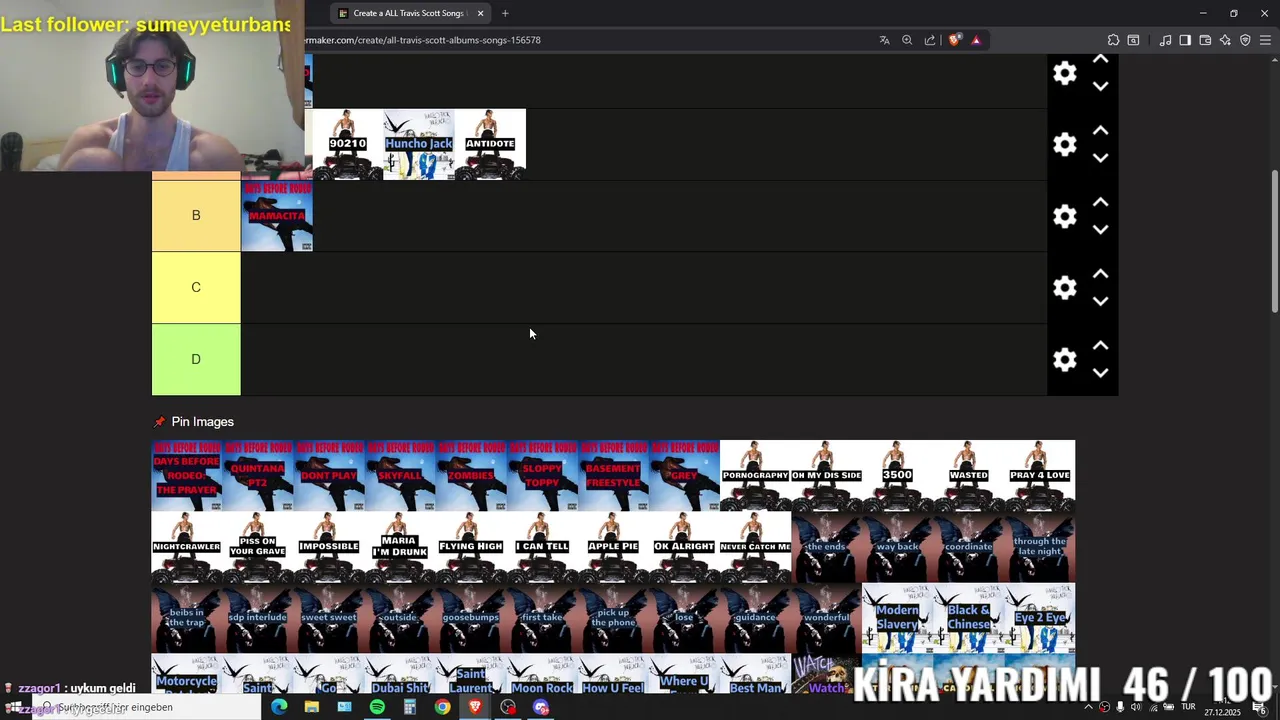Move tier C row down

point(1100,301)
